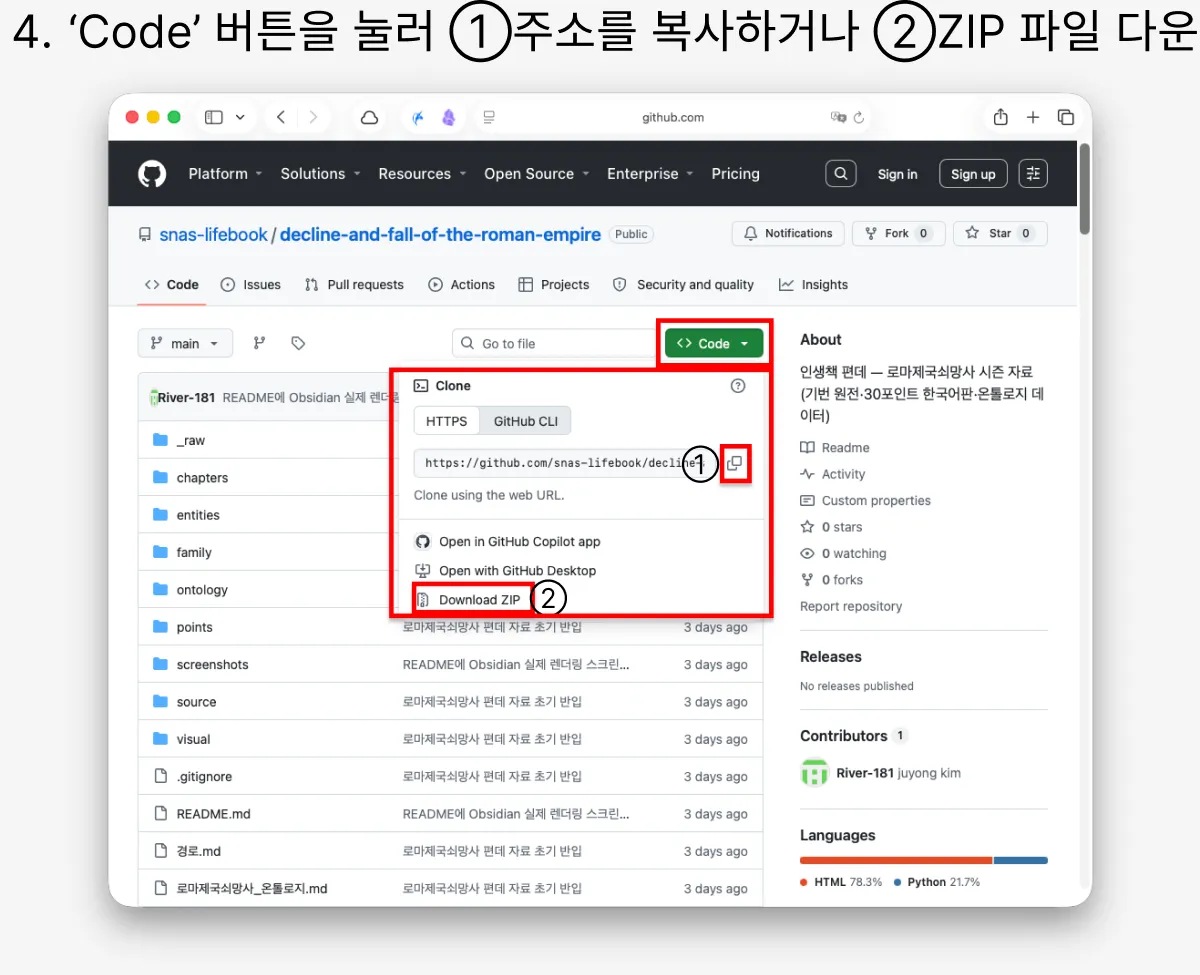Image resolution: width=1200 pixels, height=975 pixels.
Task: Expand the Solutions menu
Action: pos(320,174)
